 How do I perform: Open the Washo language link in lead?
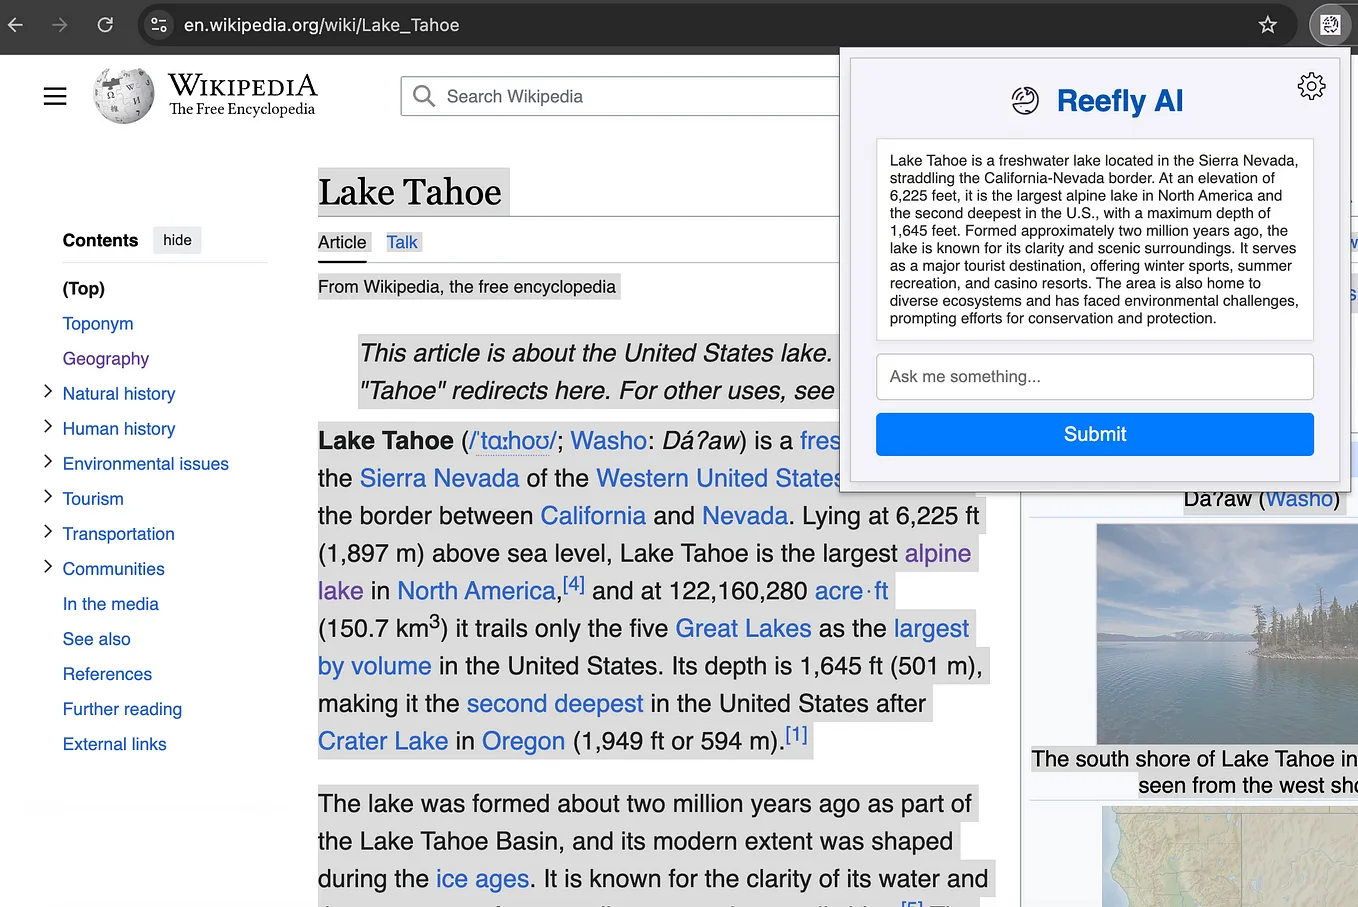tap(609, 441)
